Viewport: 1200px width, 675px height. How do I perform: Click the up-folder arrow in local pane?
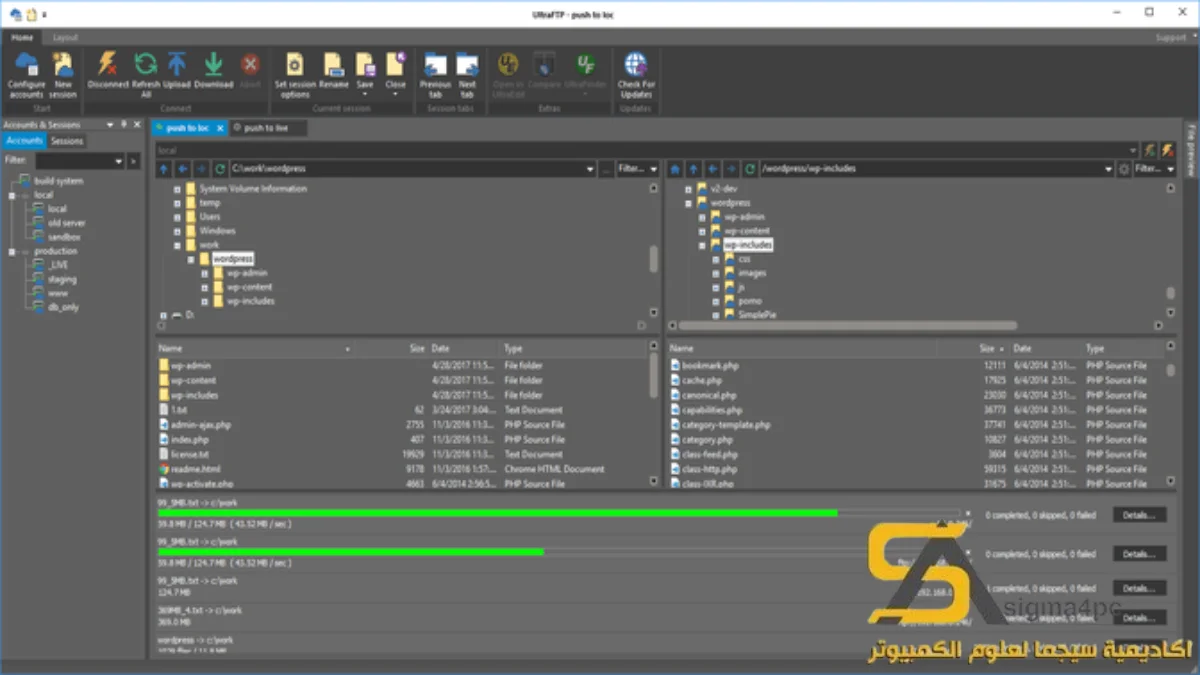(164, 169)
